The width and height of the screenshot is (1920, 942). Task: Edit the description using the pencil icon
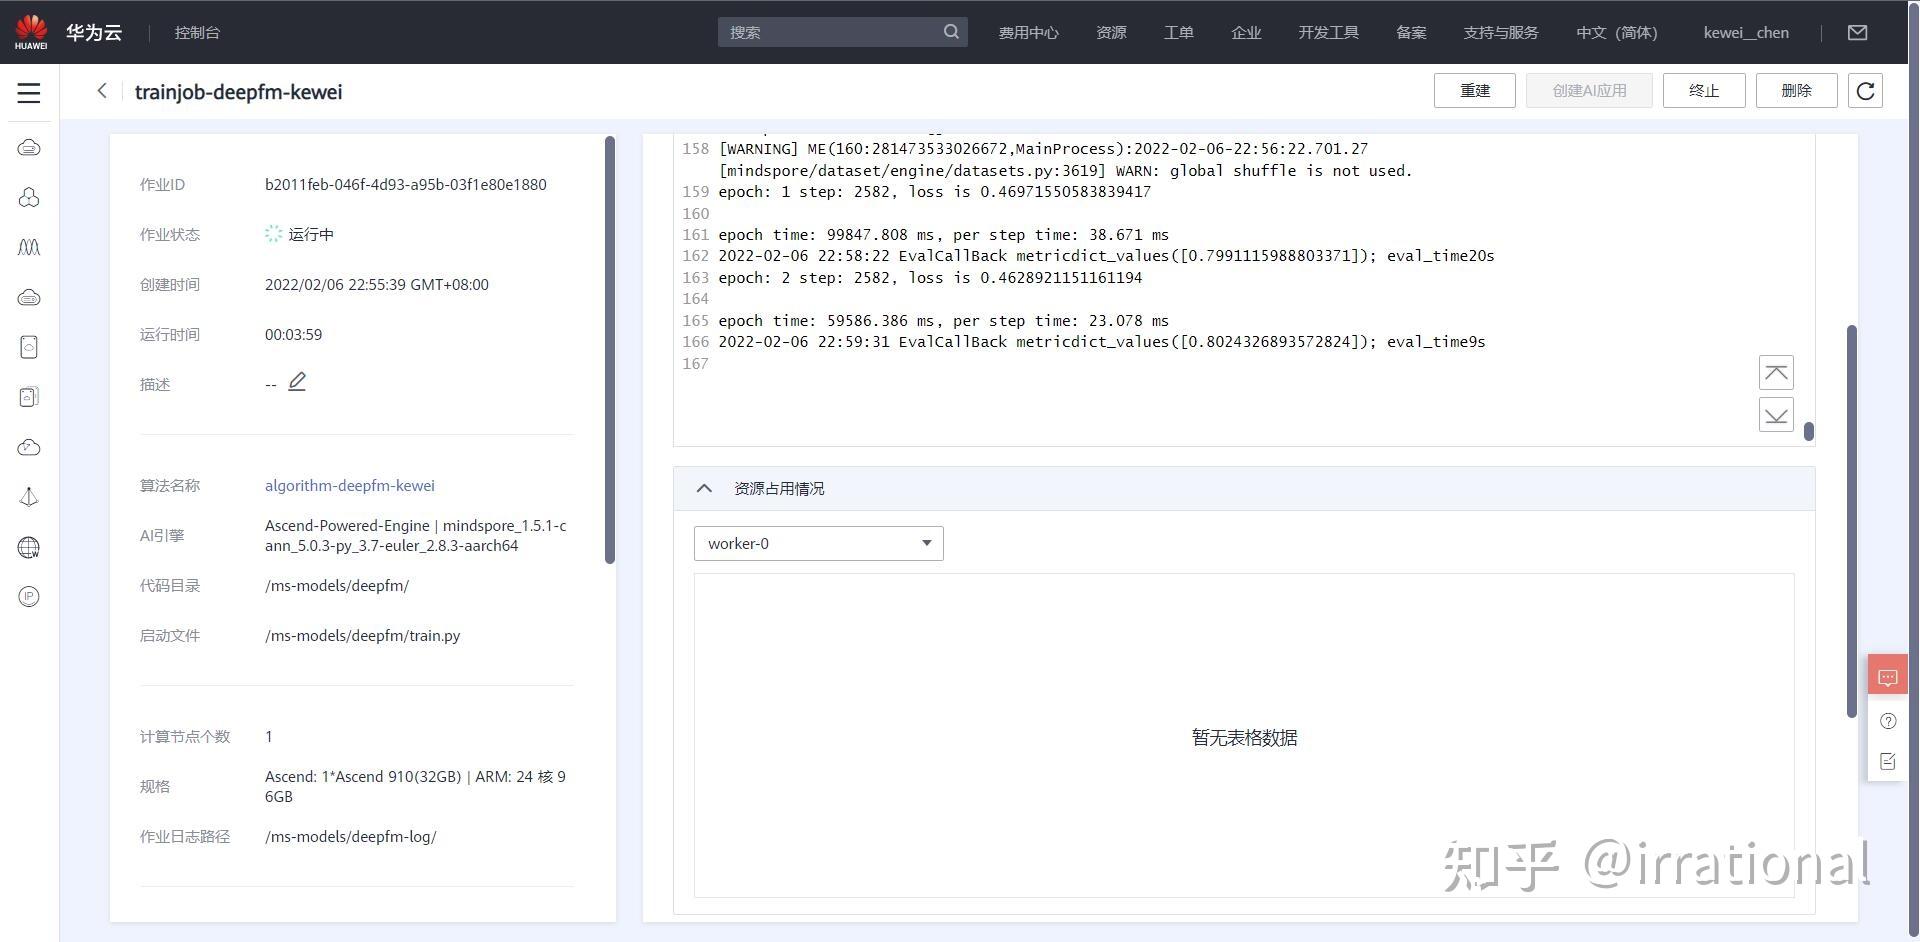point(297,382)
